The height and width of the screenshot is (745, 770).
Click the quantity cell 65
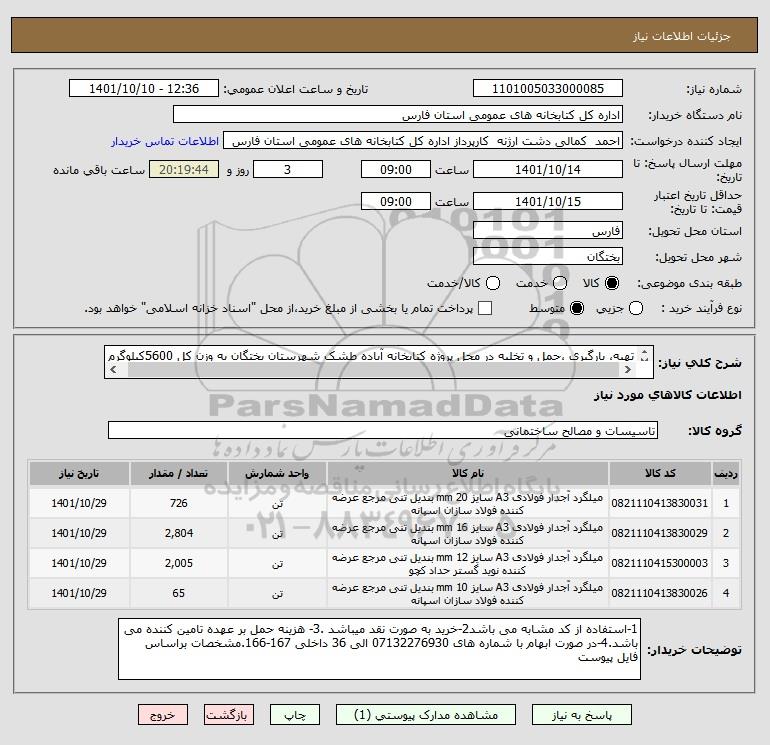pos(179,593)
